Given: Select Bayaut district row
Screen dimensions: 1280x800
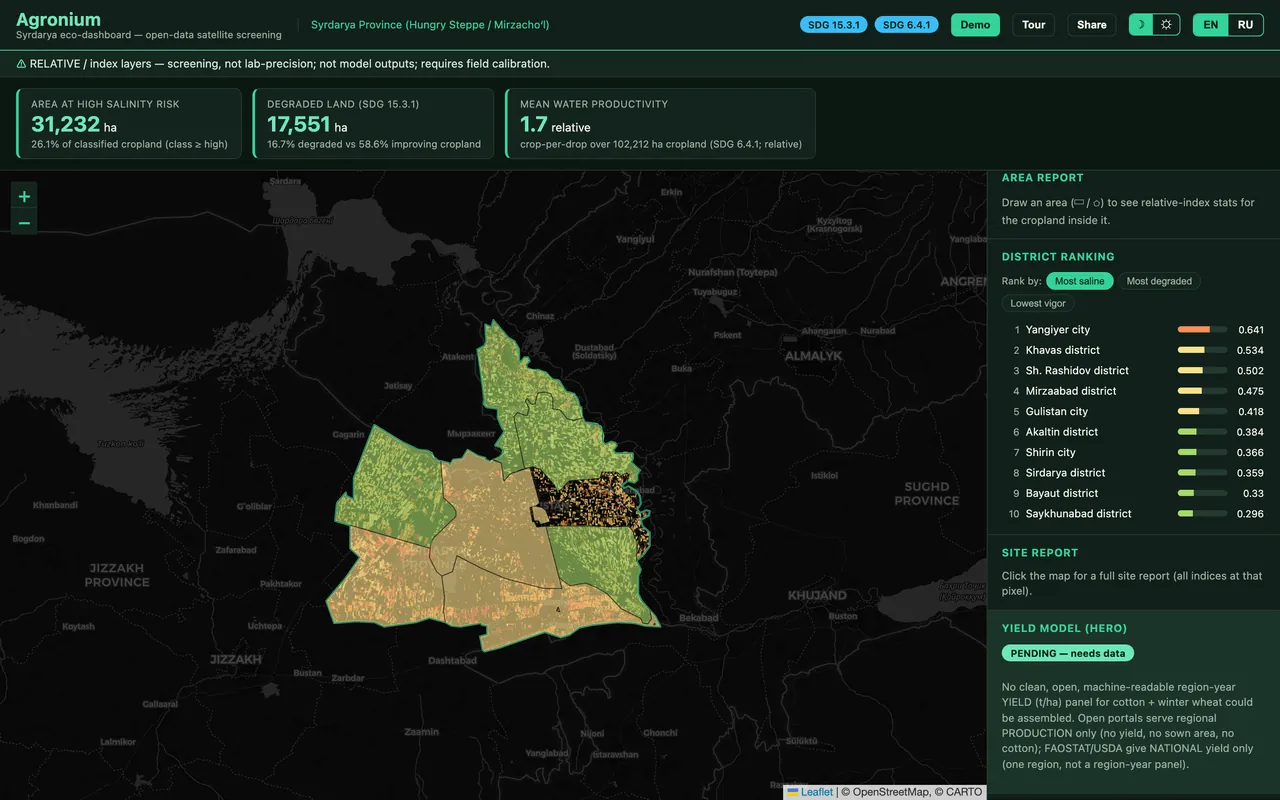Looking at the screenshot, I should (1134, 494).
